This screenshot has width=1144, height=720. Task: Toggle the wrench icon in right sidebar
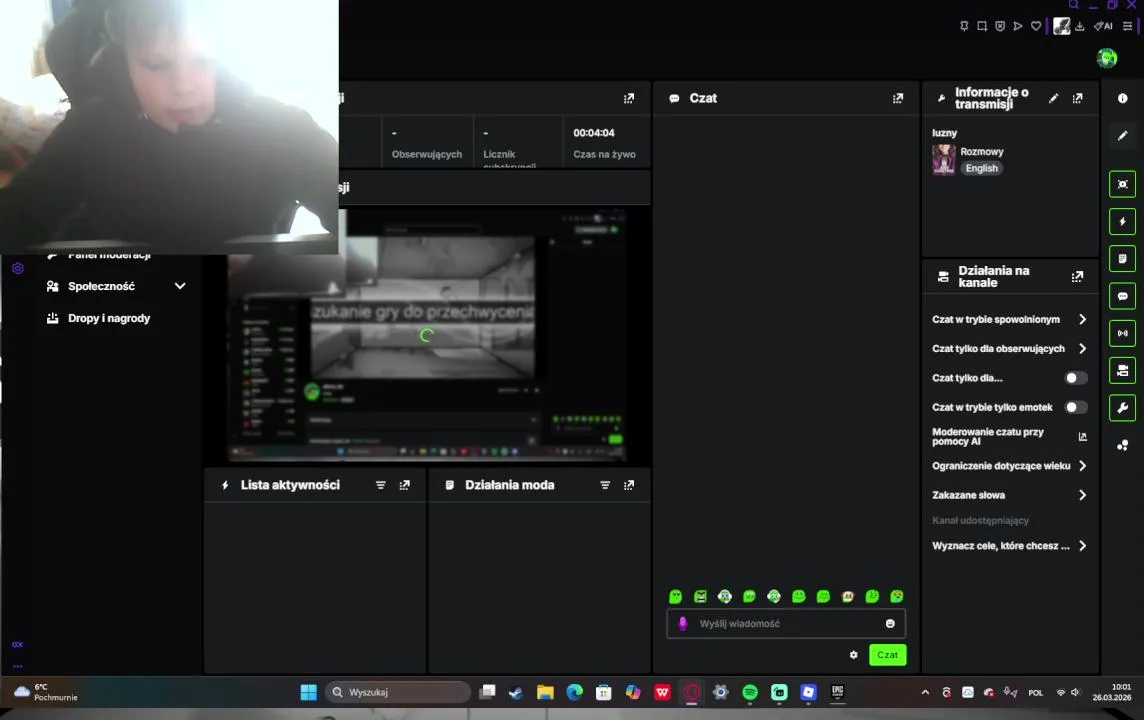click(x=1122, y=408)
